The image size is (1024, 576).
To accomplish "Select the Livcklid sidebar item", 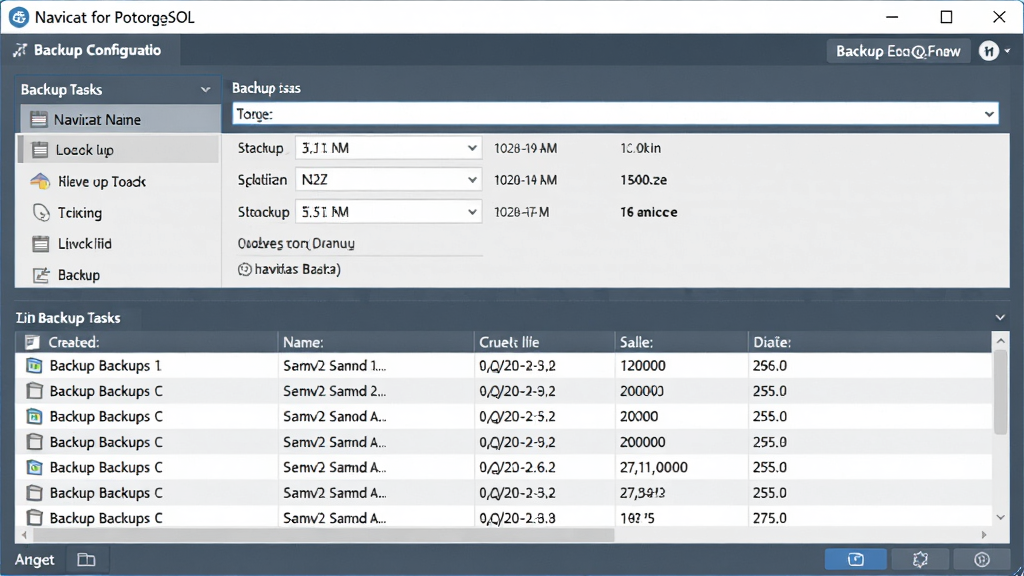I will coord(119,244).
